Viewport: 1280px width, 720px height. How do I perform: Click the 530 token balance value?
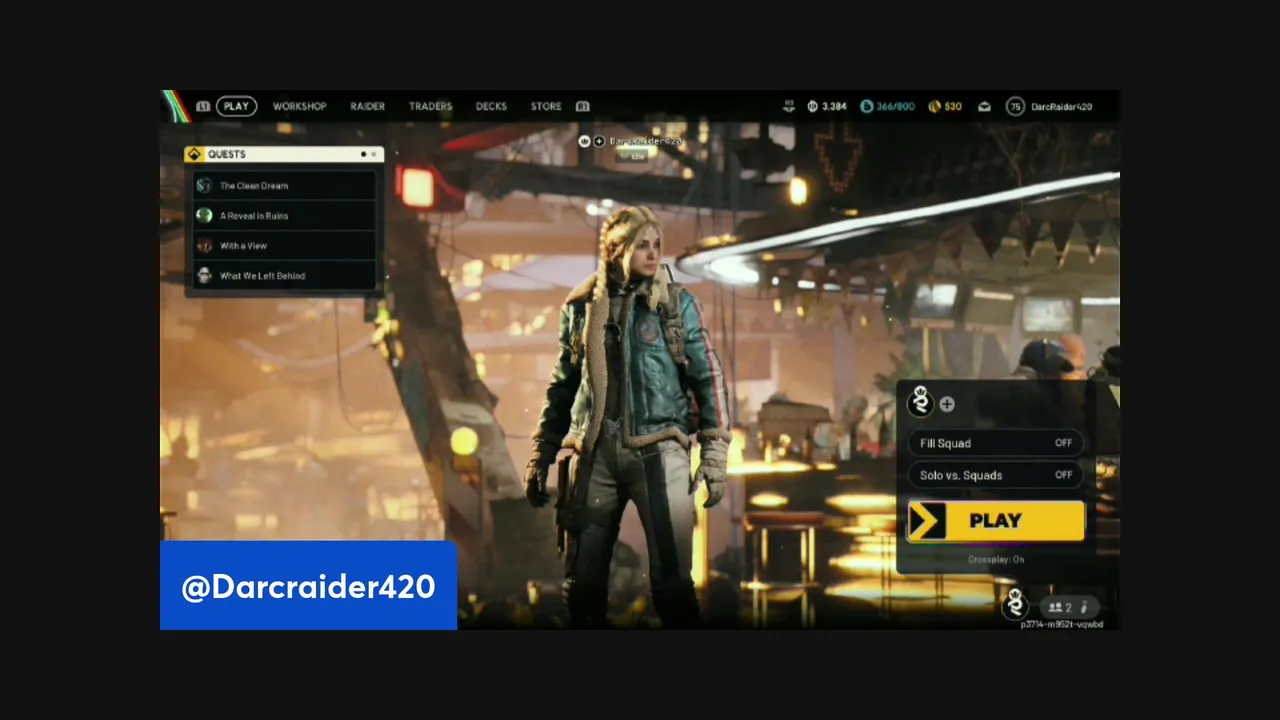(953, 106)
